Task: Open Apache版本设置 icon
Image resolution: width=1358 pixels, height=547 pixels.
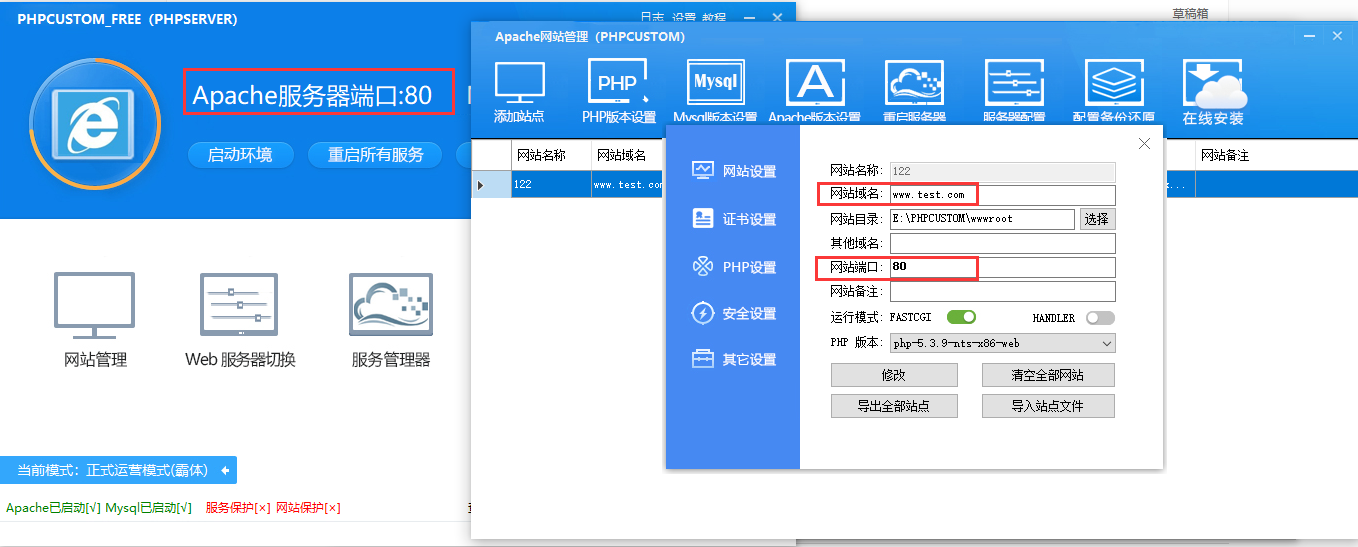Action: 814,83
